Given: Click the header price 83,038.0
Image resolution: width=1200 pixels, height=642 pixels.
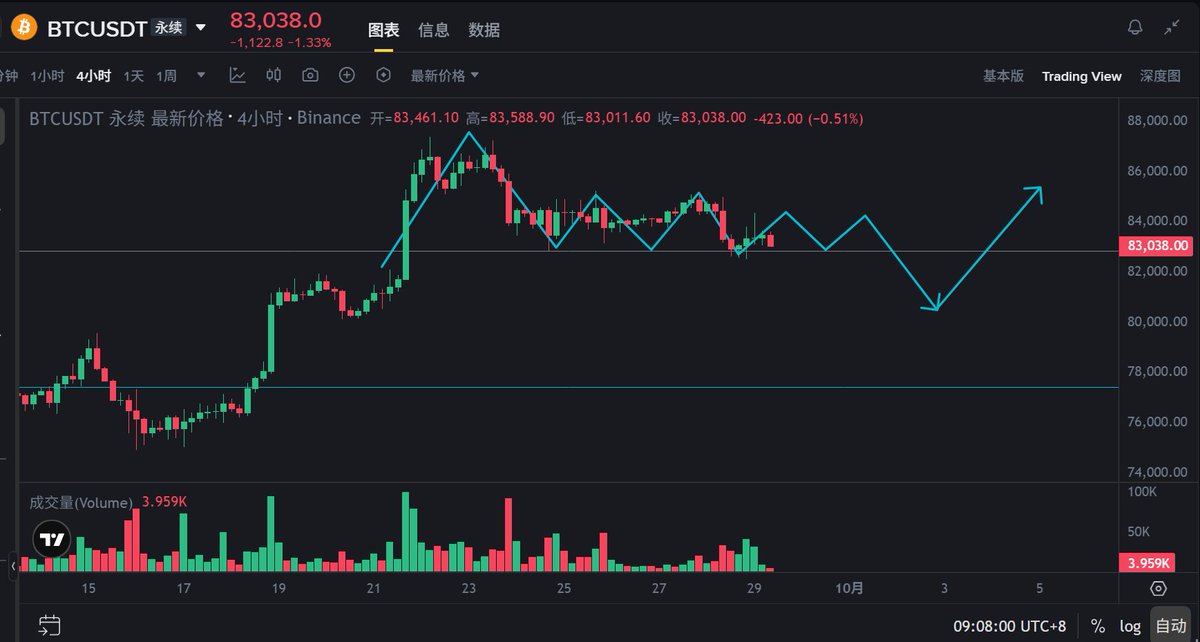Looking at the screenshot, I should [276, 20].
